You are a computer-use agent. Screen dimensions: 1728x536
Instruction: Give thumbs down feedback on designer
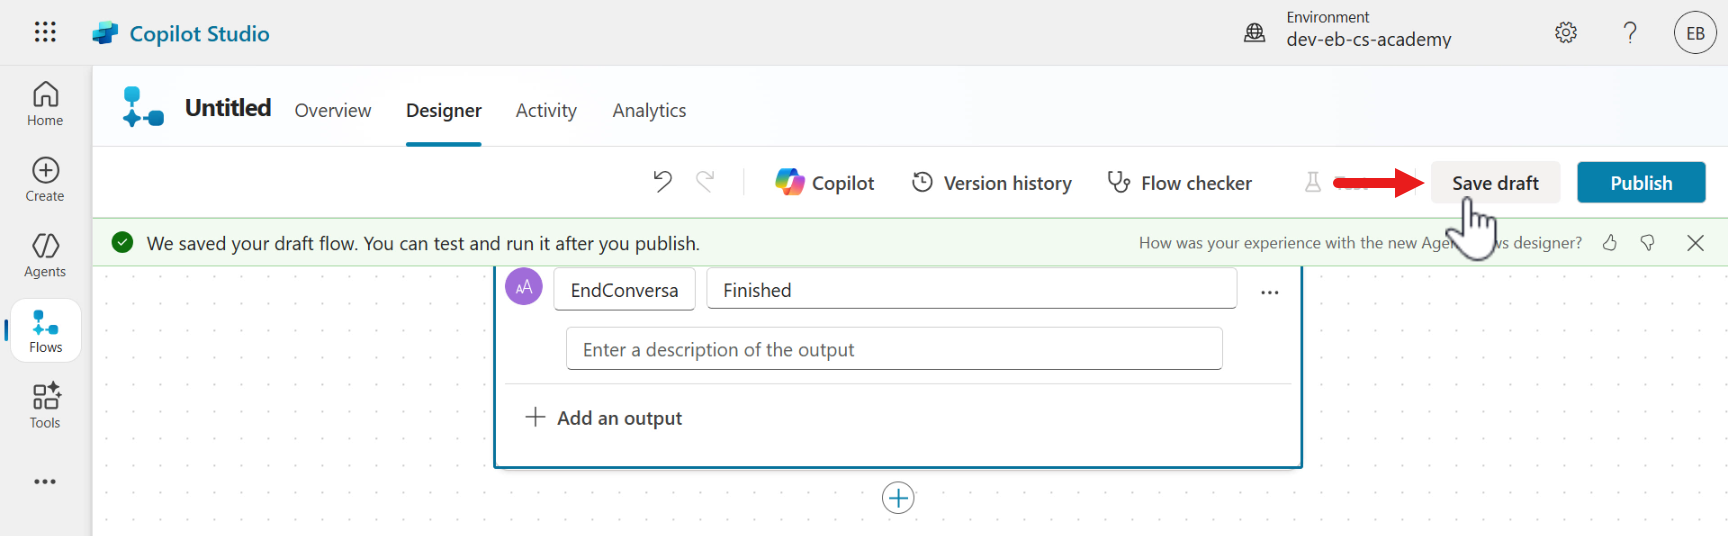click(x=1648, y=243)
